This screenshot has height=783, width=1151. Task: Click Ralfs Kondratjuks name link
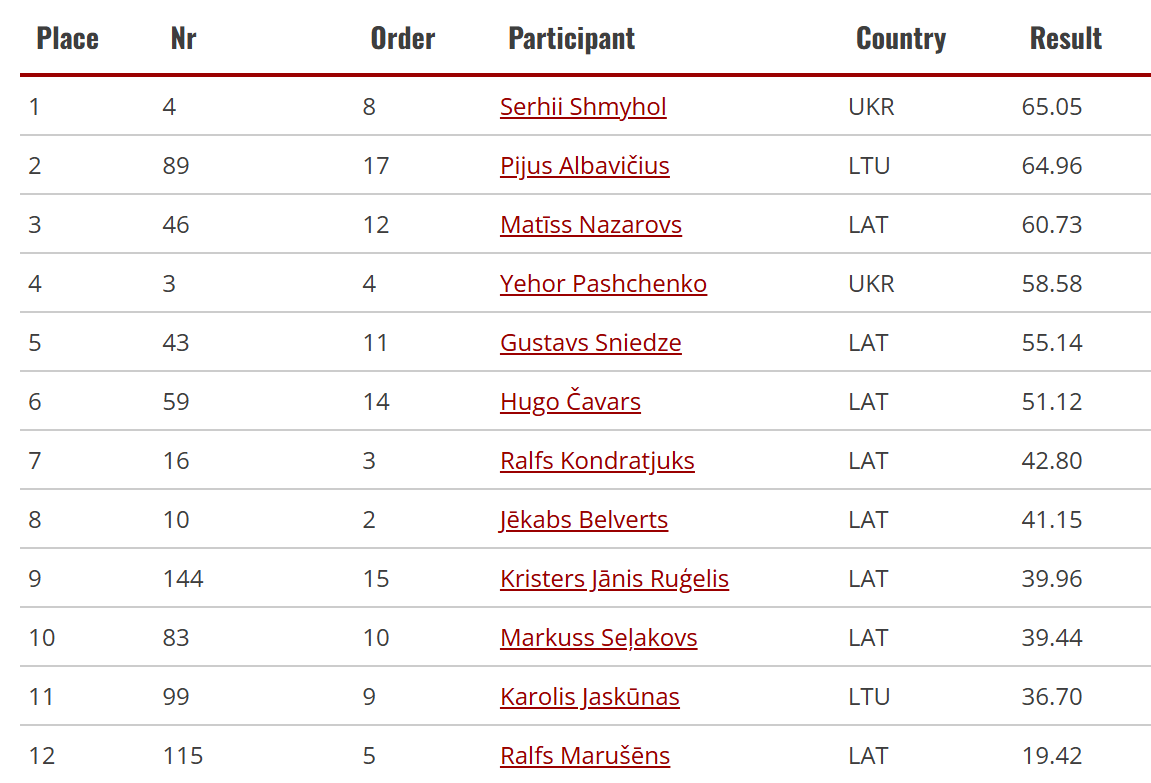[x=597, y=461]
